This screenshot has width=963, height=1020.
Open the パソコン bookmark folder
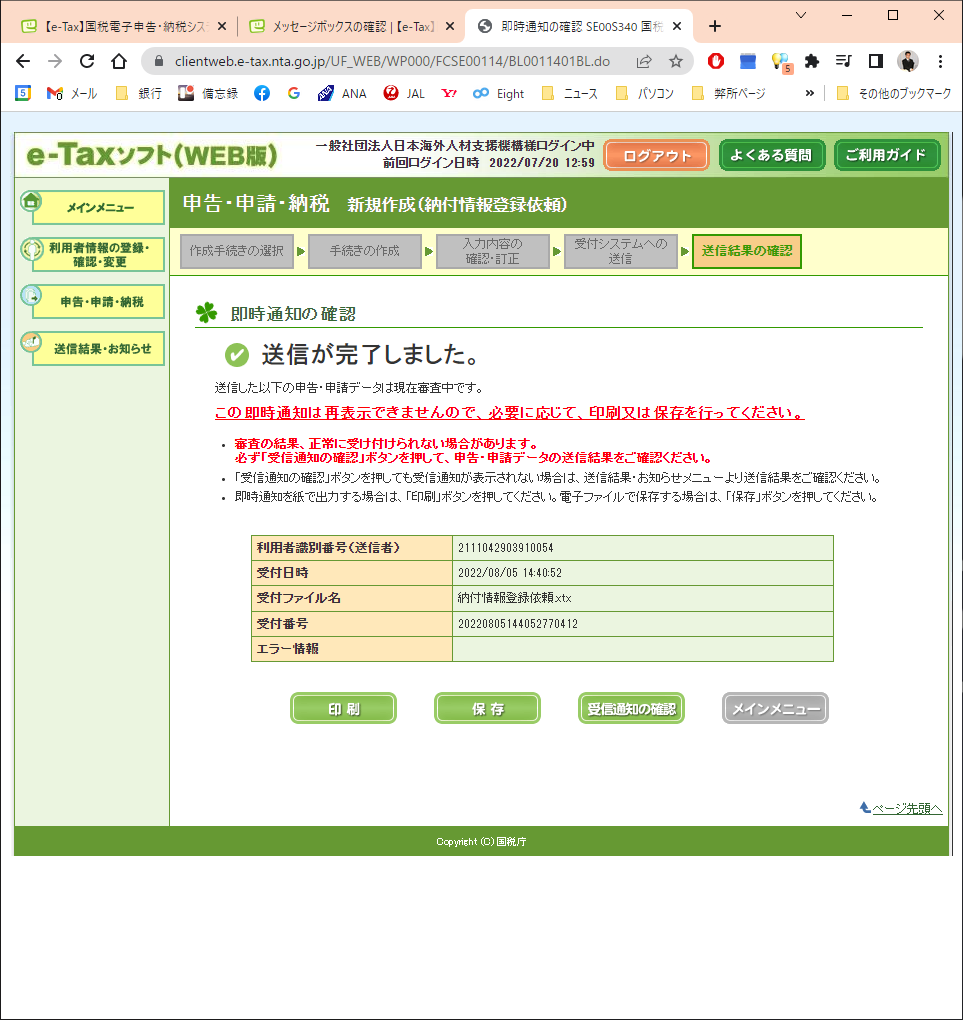point(644,94)
